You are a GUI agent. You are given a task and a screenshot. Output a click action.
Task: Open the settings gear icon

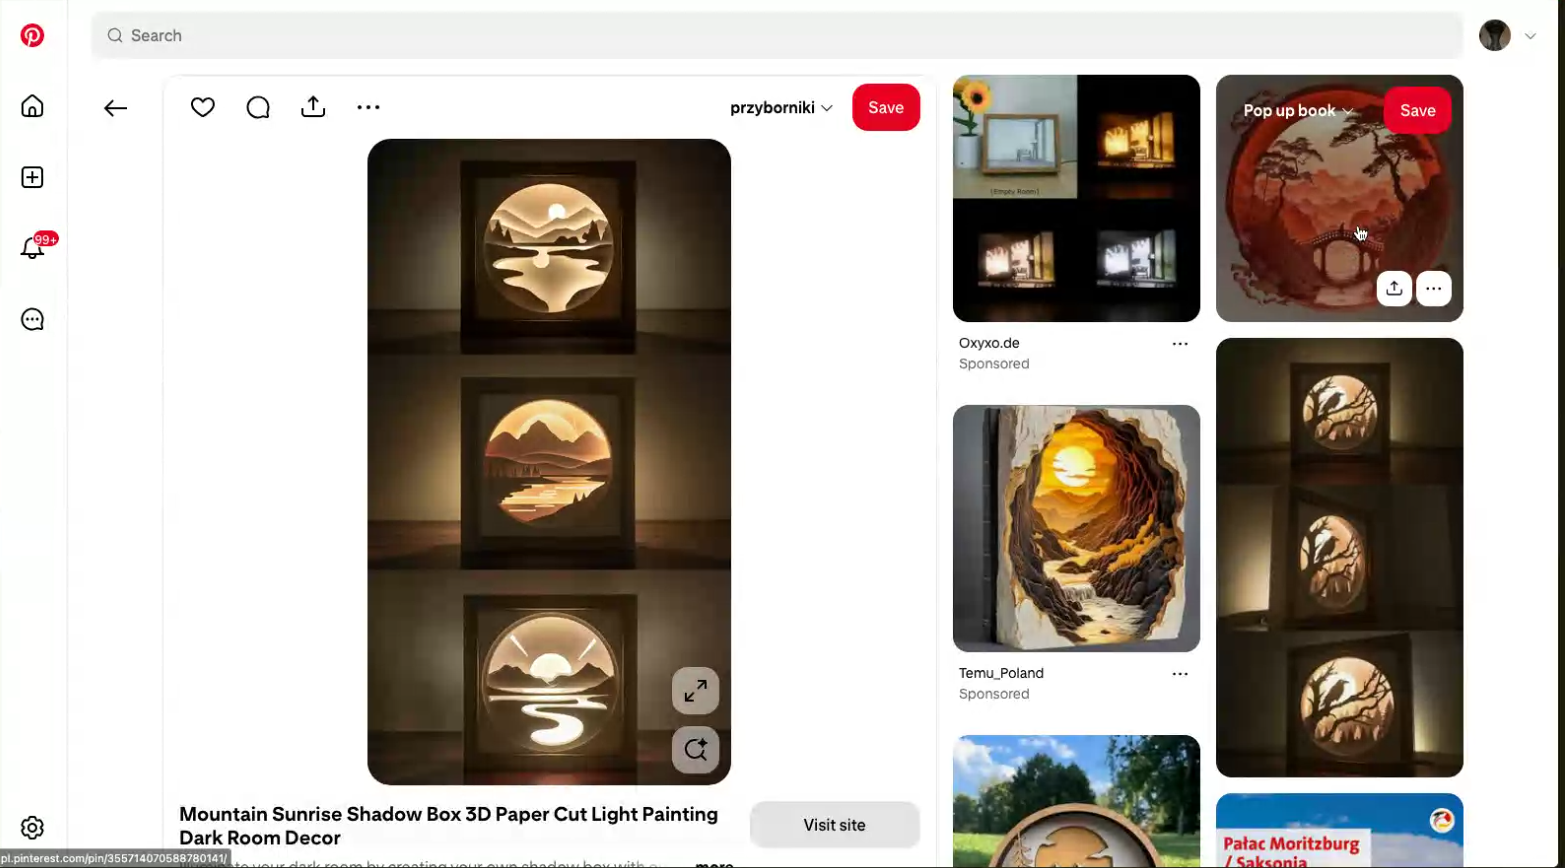(x=32, y=827)
